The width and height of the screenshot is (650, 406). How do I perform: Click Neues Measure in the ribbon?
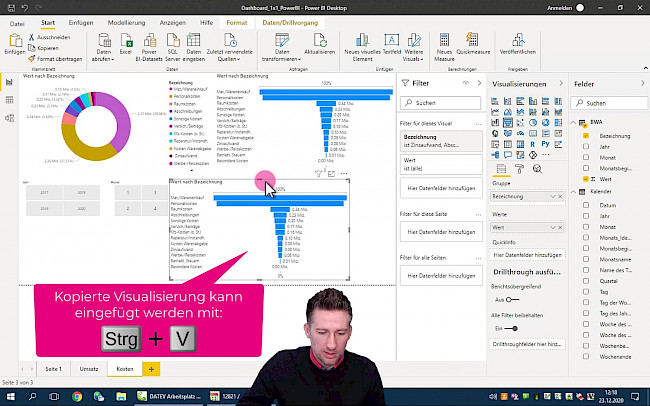(x=447, y=40)
